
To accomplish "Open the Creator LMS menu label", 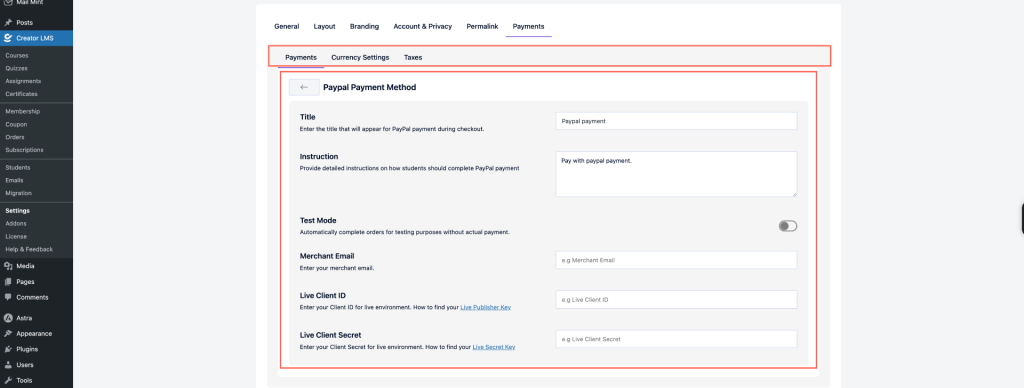I will [x=35, y=39].
